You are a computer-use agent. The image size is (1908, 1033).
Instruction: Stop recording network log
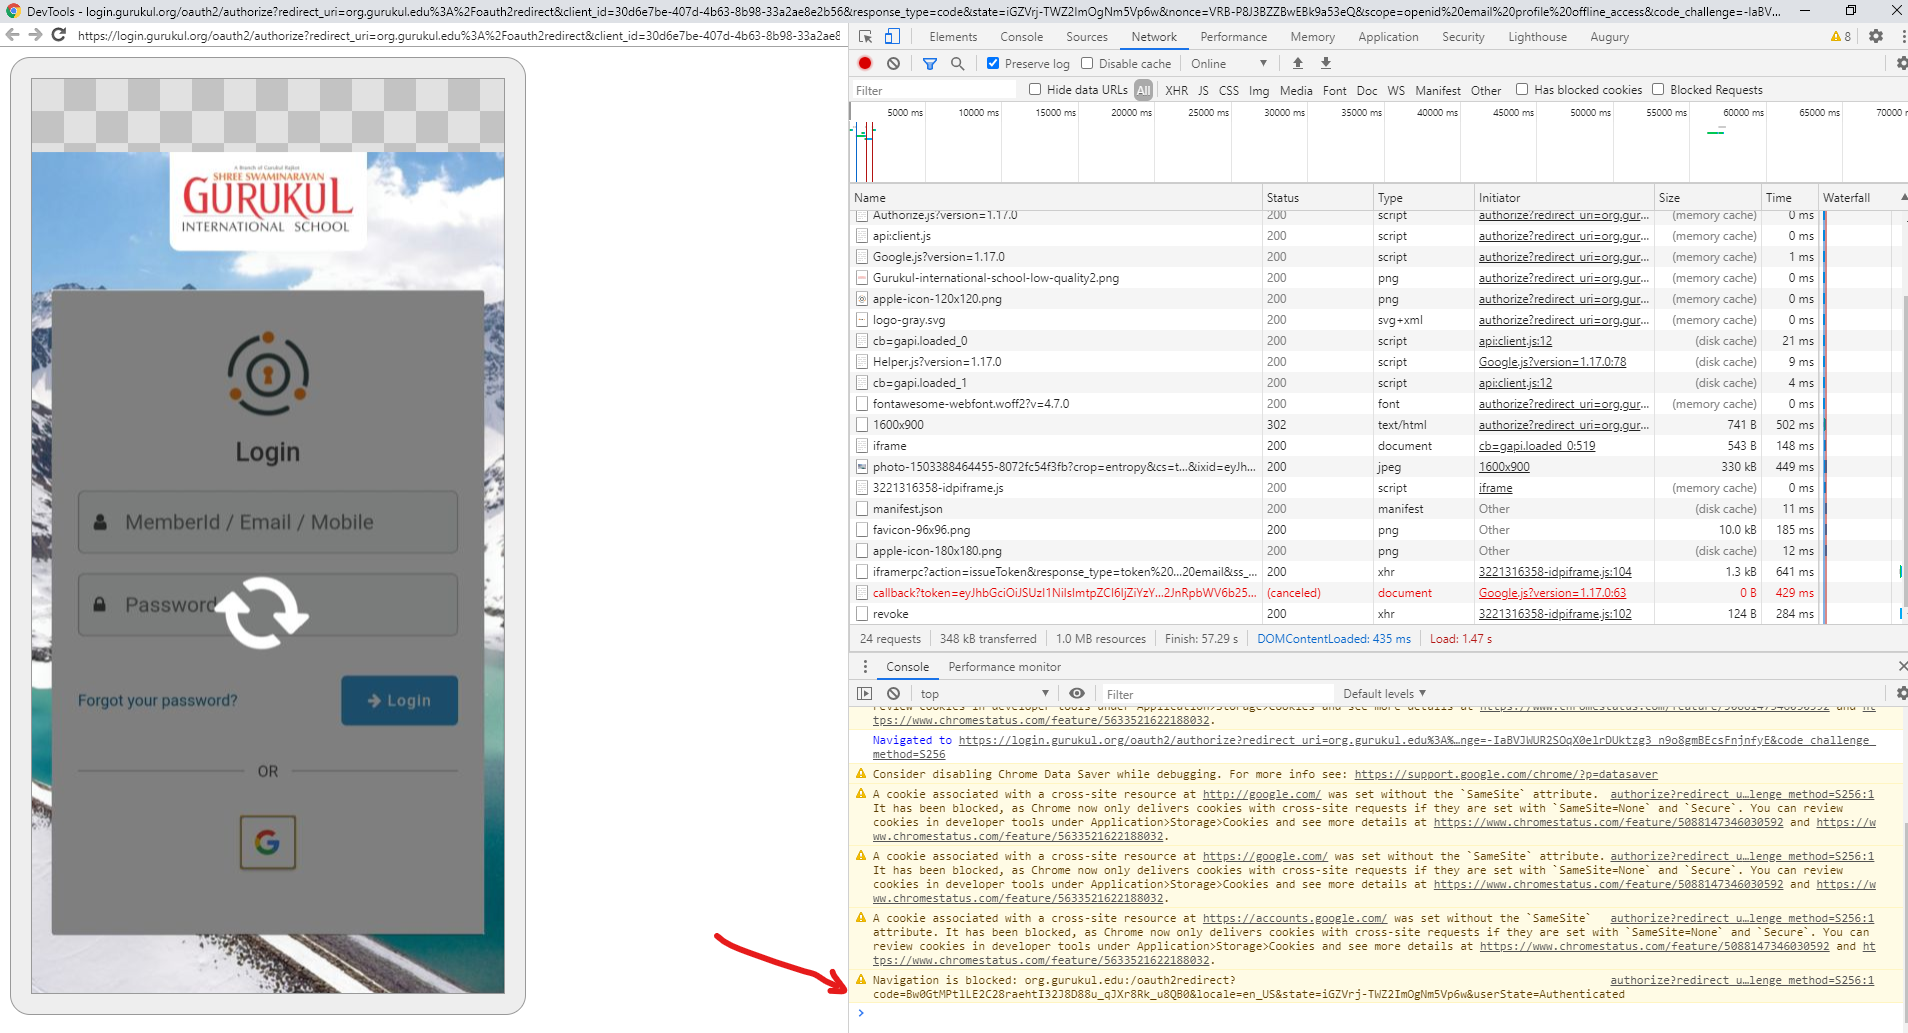click(x=865, y=63)
